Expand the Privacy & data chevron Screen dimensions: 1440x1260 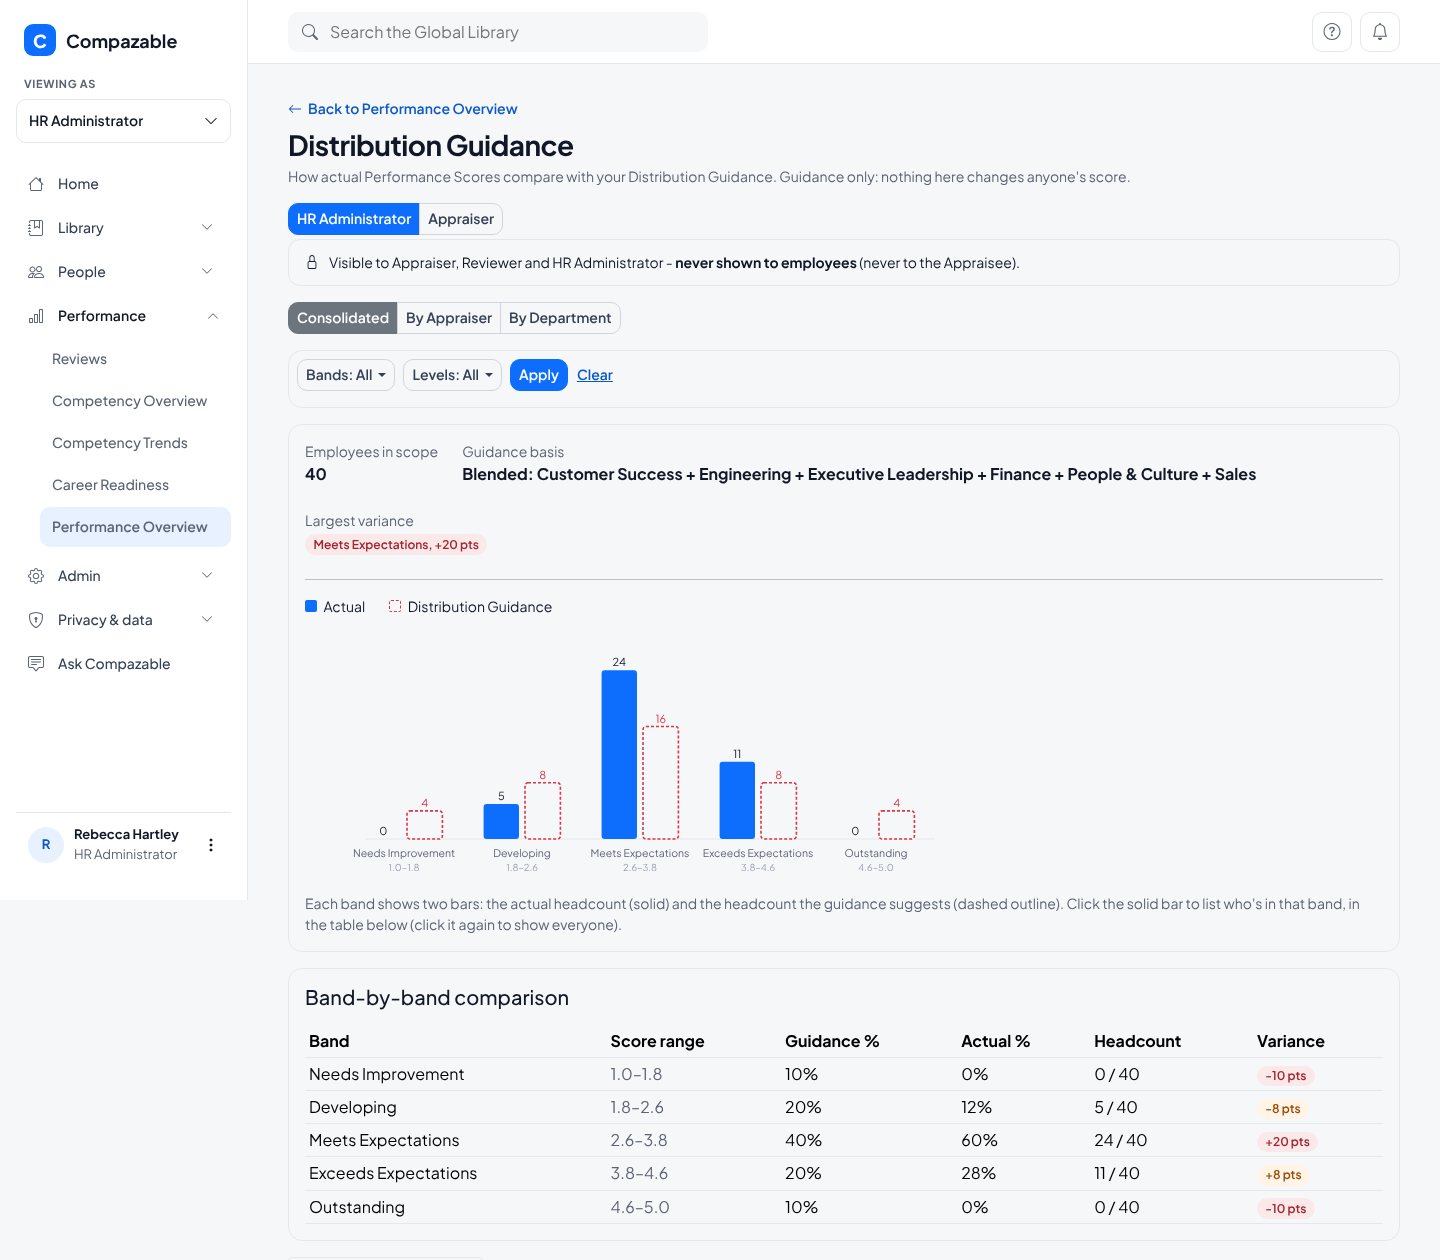coord(207,620)
